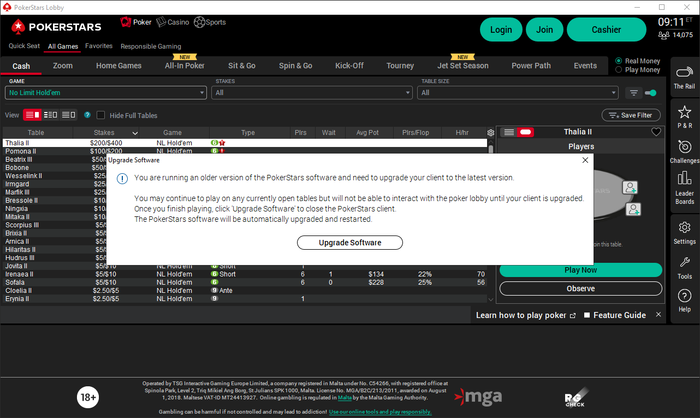
Task: Click the Save Filter button
Action: (x=631, y=115)
